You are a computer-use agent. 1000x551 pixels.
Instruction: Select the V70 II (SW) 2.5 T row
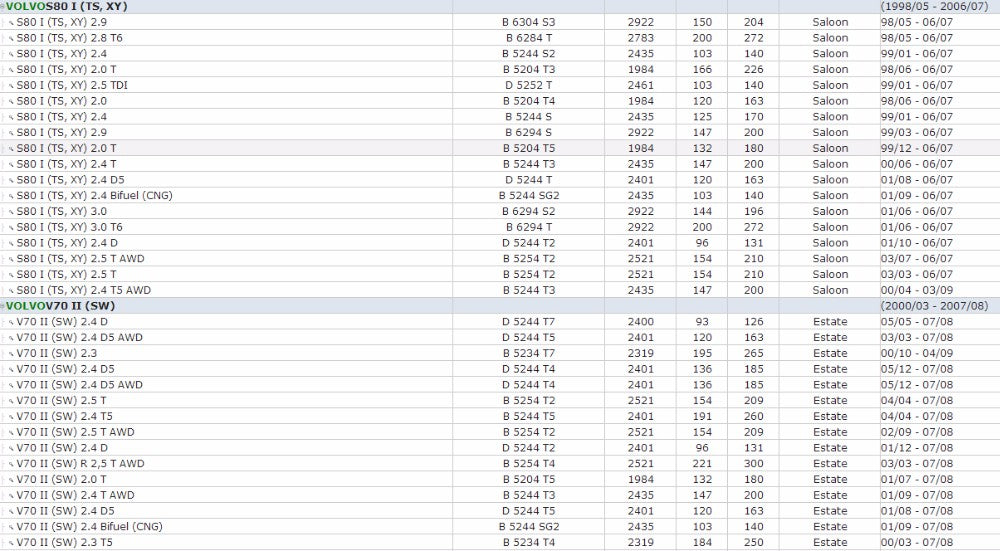500,400
